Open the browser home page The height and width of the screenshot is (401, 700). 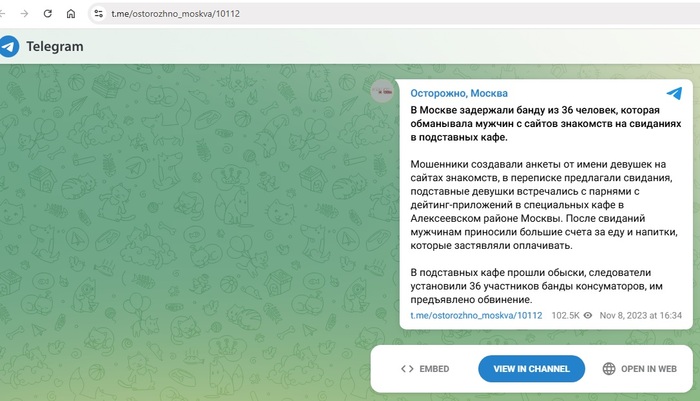(70, 14)
